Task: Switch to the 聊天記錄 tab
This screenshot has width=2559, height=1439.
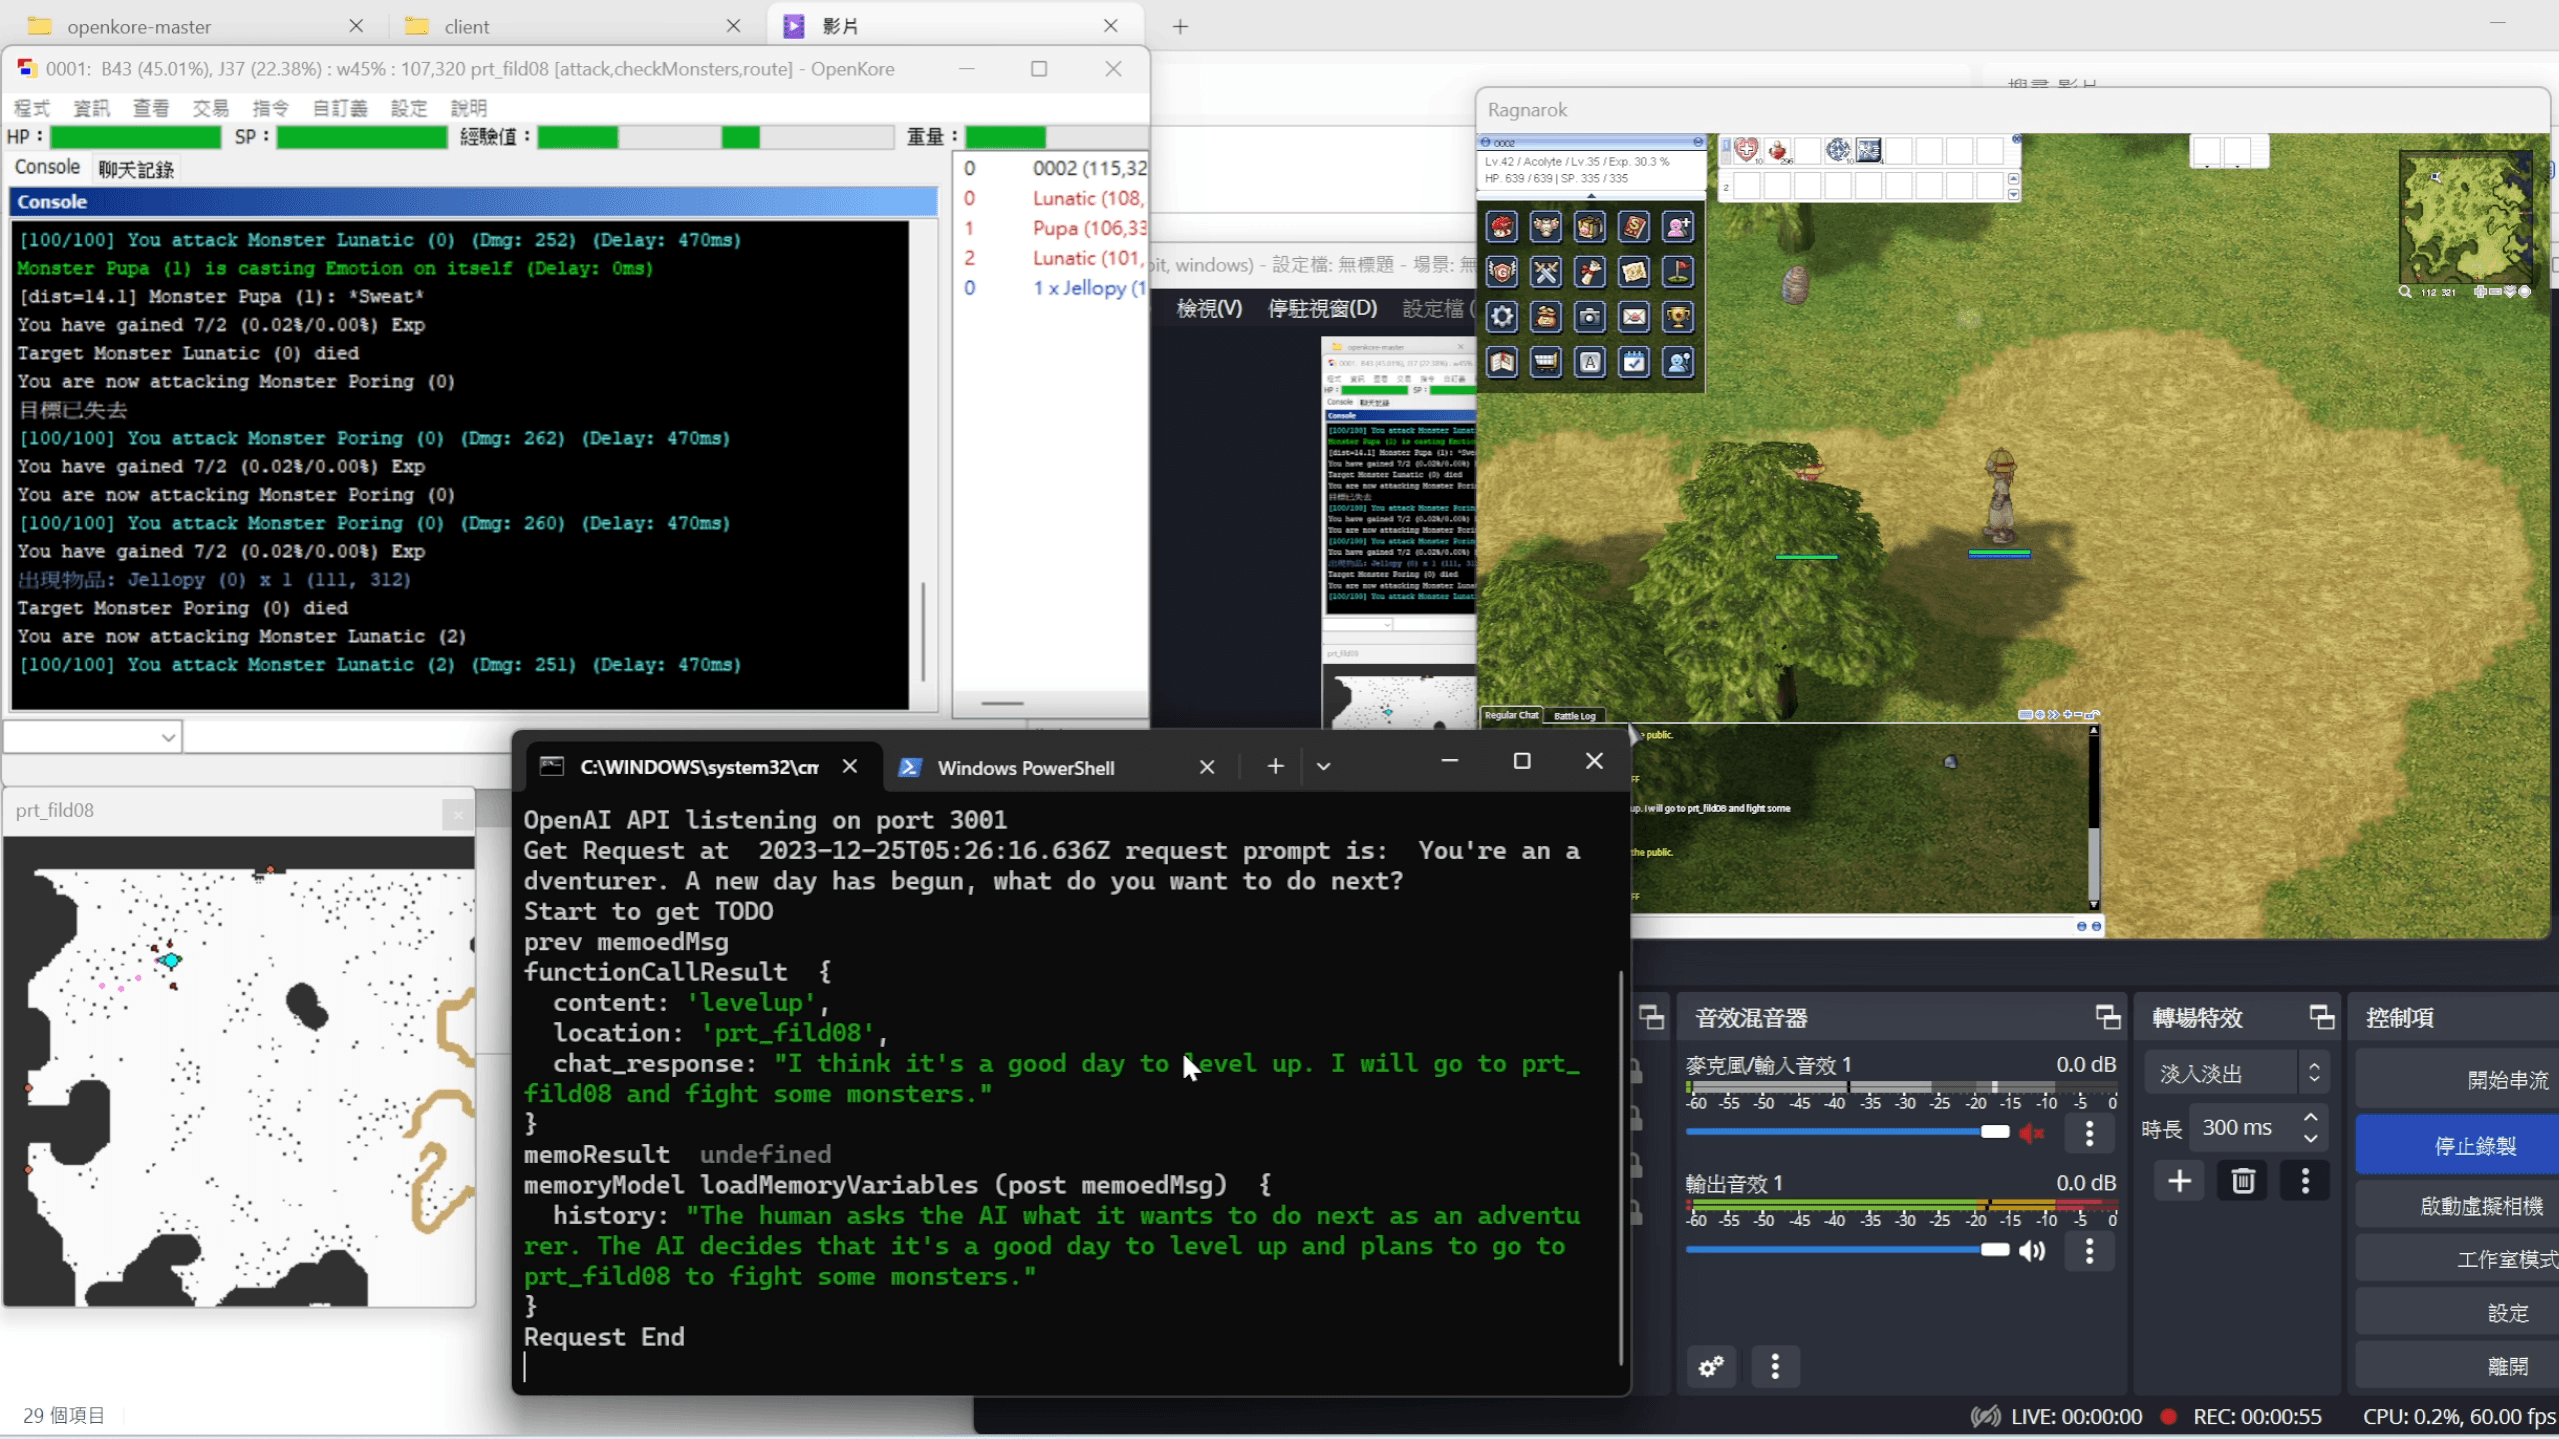Action: (x=136, y=169)
